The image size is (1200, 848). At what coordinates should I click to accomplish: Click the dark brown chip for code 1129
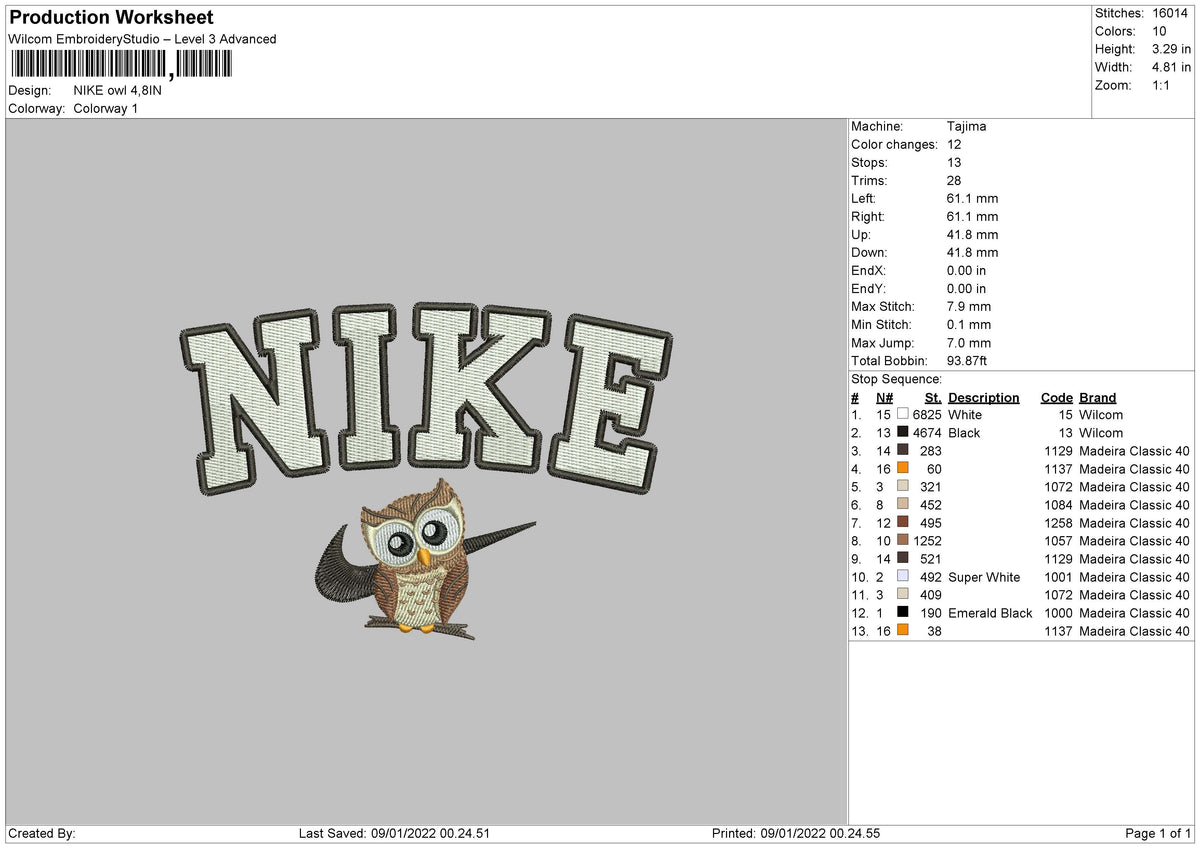(x=904, y=451)
